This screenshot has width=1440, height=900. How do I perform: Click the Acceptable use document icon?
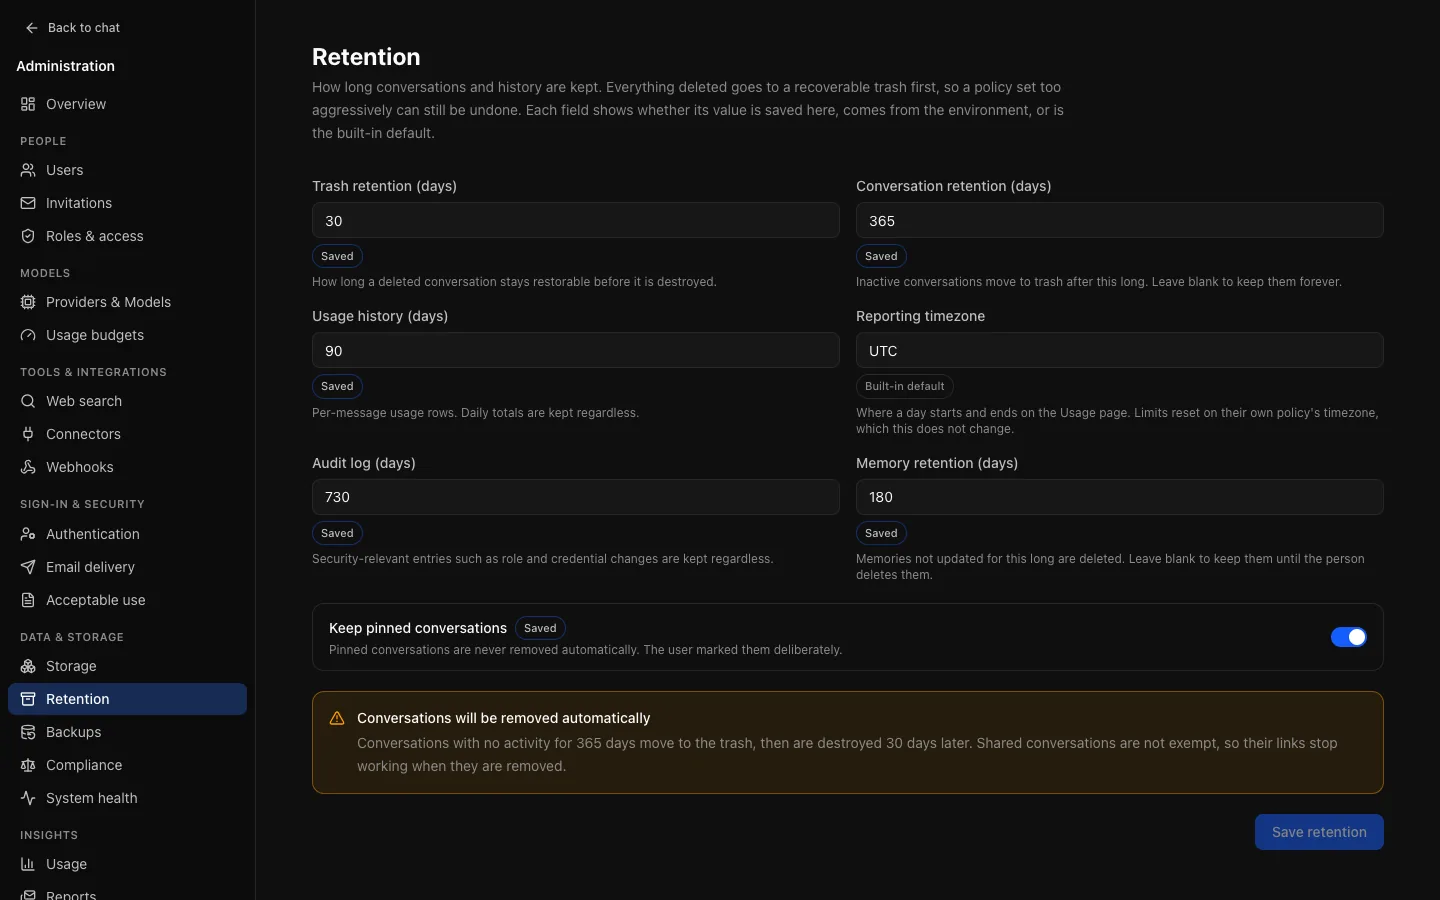pos(28,600)
